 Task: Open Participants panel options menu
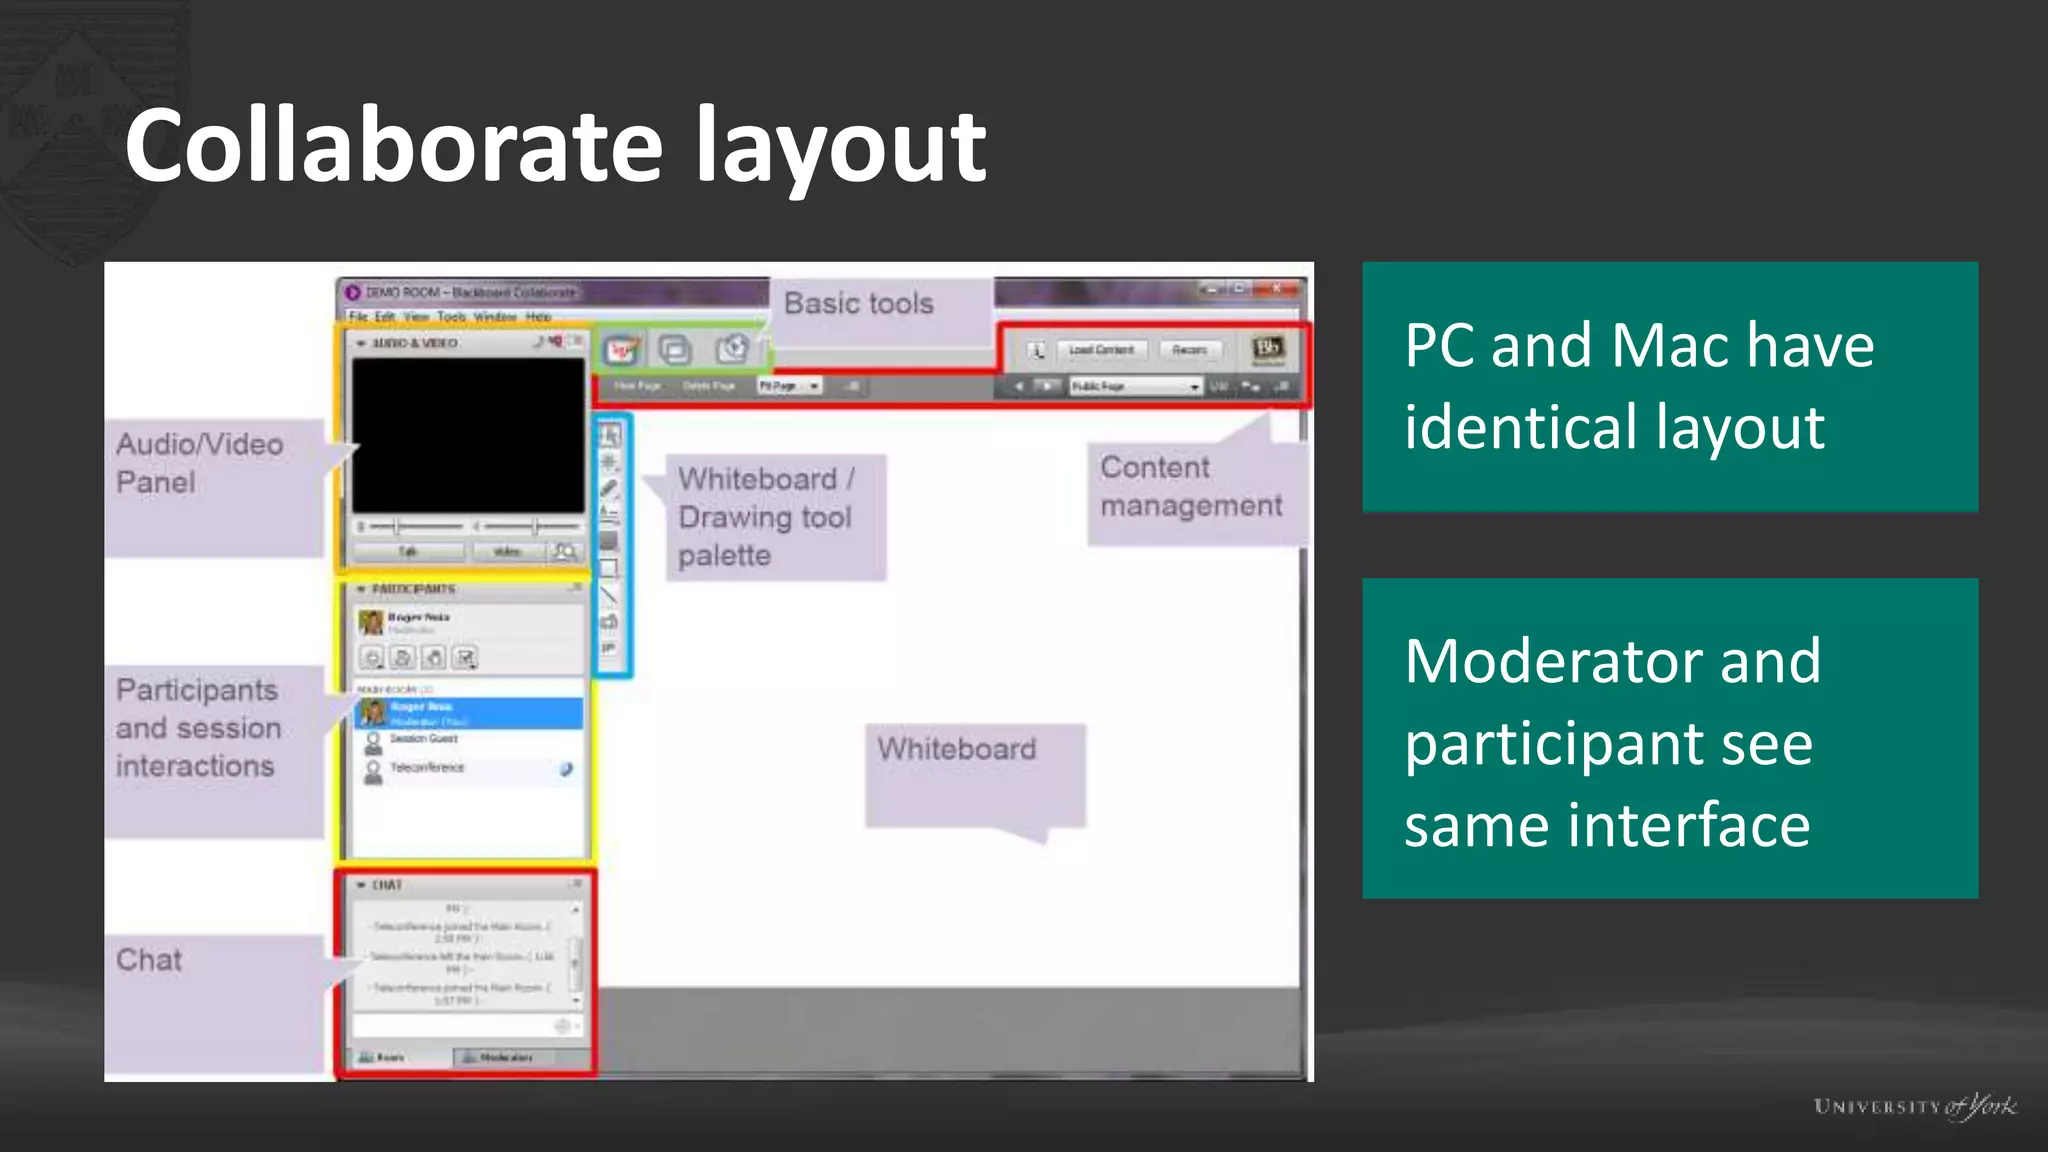click(x=576, y=588)
